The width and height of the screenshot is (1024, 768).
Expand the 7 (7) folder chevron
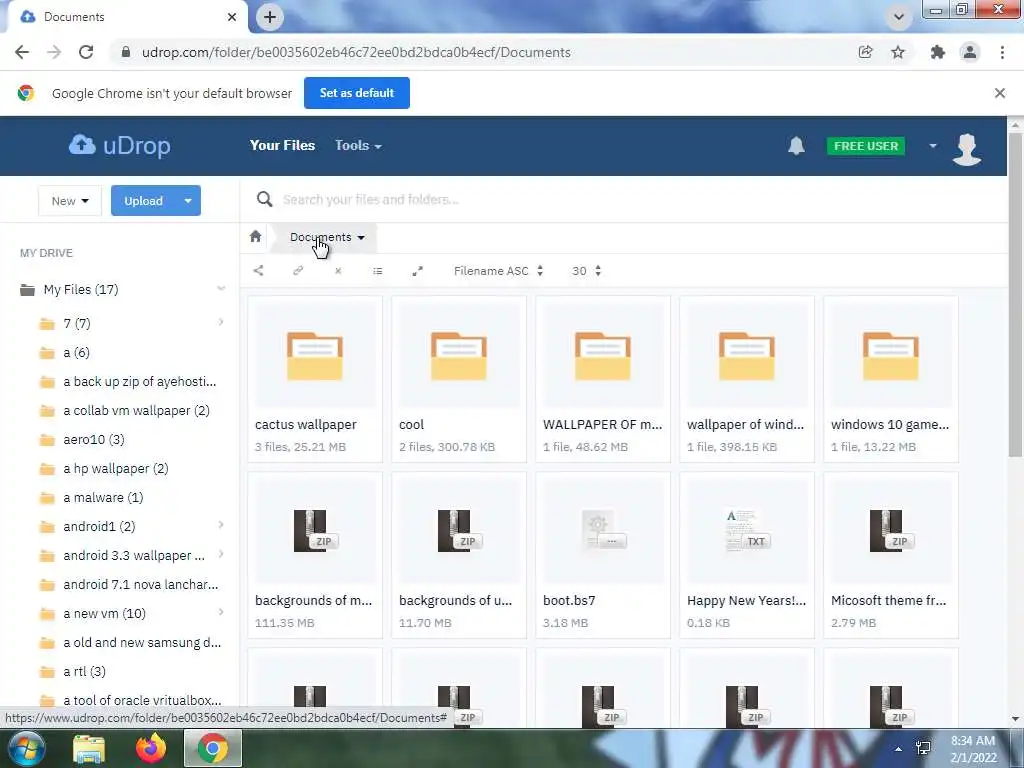tap(221, 322)
